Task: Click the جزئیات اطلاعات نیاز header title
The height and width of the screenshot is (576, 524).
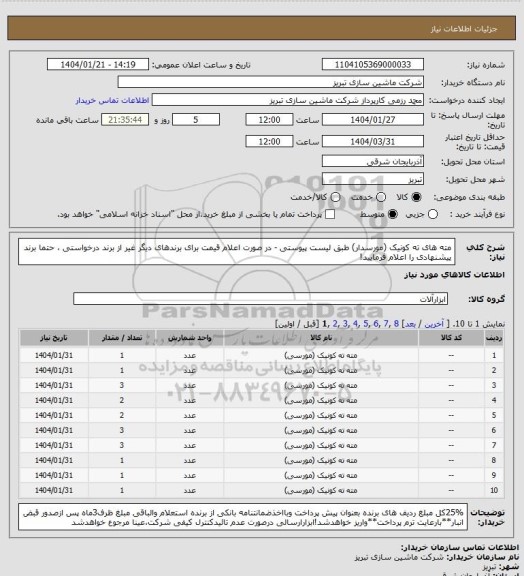Action: point(464,29)
